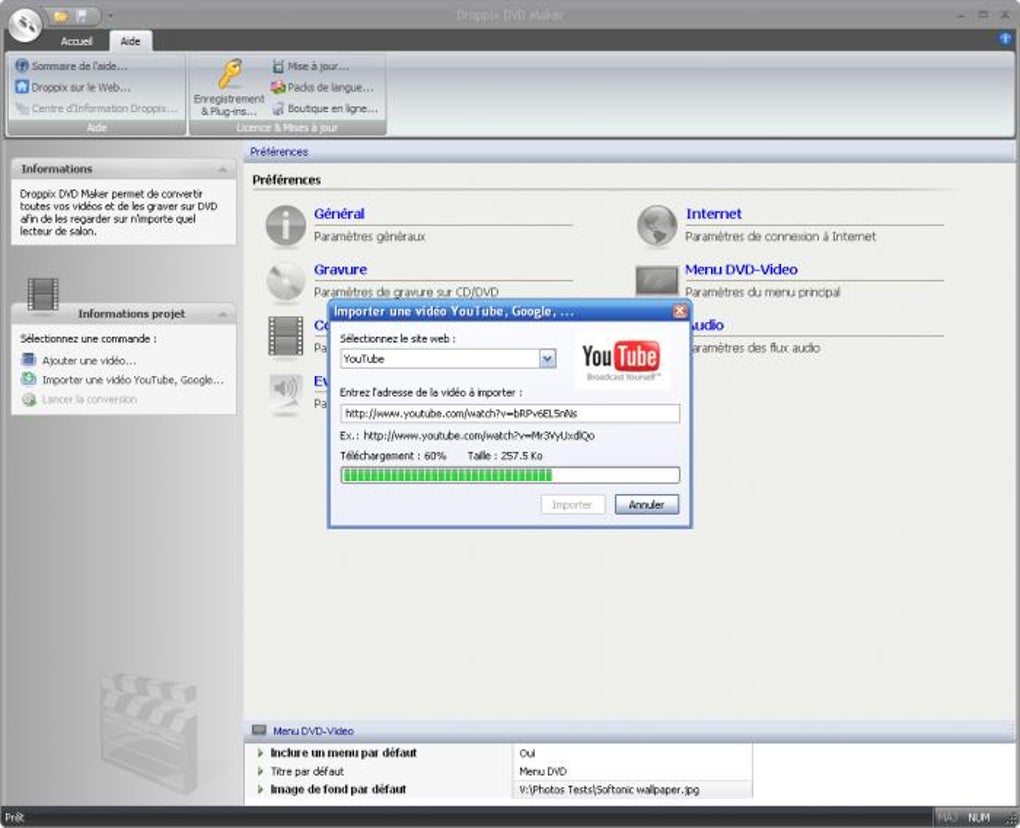Click the video URL input field
Screen dimensions: 1020x828
point(508,413)
